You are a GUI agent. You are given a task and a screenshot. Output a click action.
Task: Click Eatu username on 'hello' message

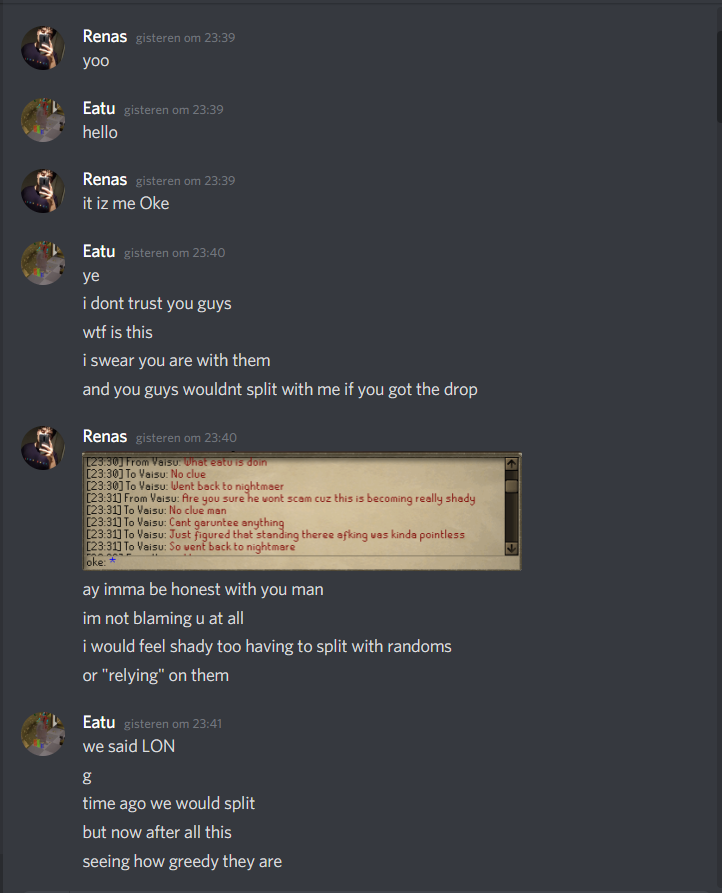click(99, 108)
